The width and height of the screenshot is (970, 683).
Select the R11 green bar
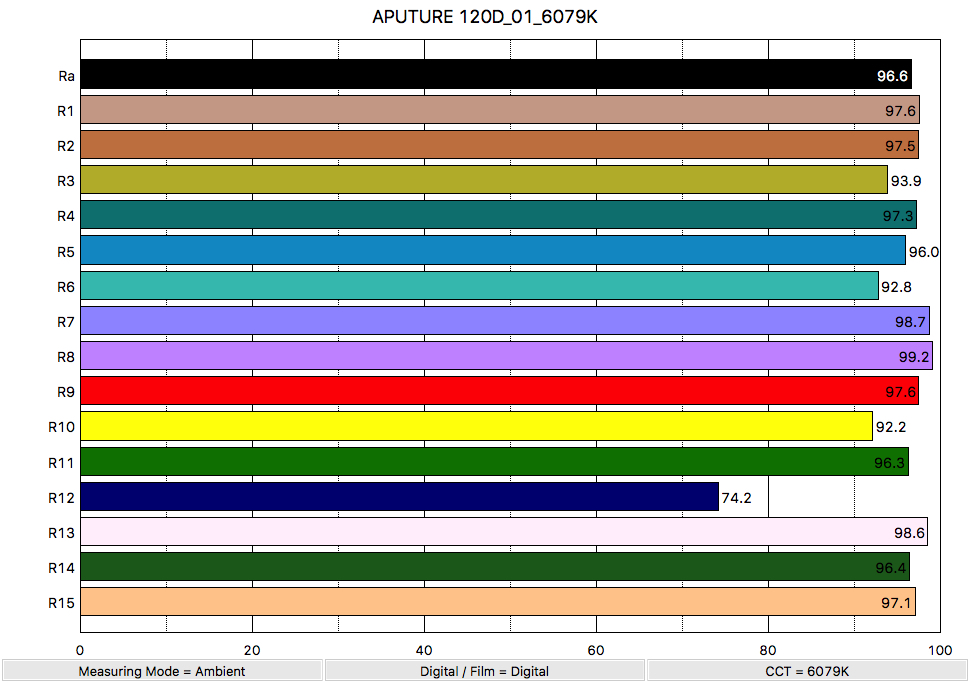tap(494, 461)
